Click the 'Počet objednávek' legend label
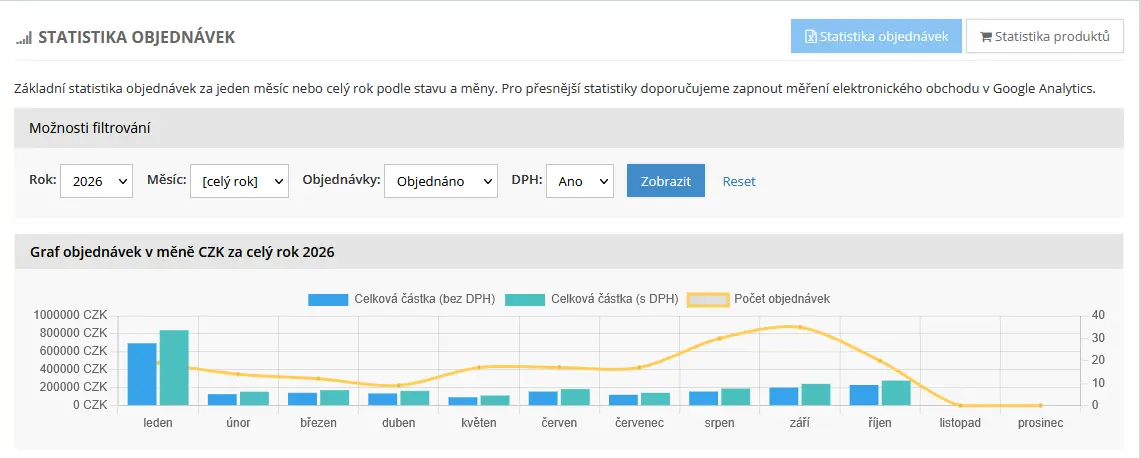 pos(782,299)
